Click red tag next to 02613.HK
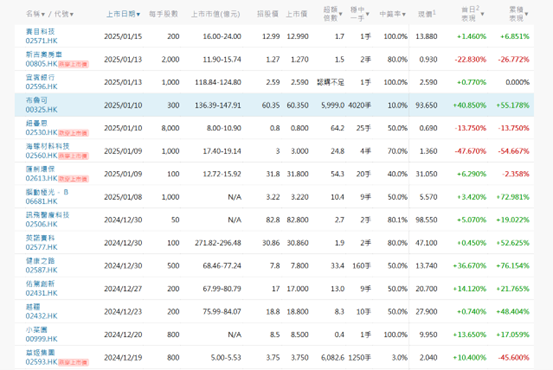Viewport: 553px width, 370px height. (73, 179)
